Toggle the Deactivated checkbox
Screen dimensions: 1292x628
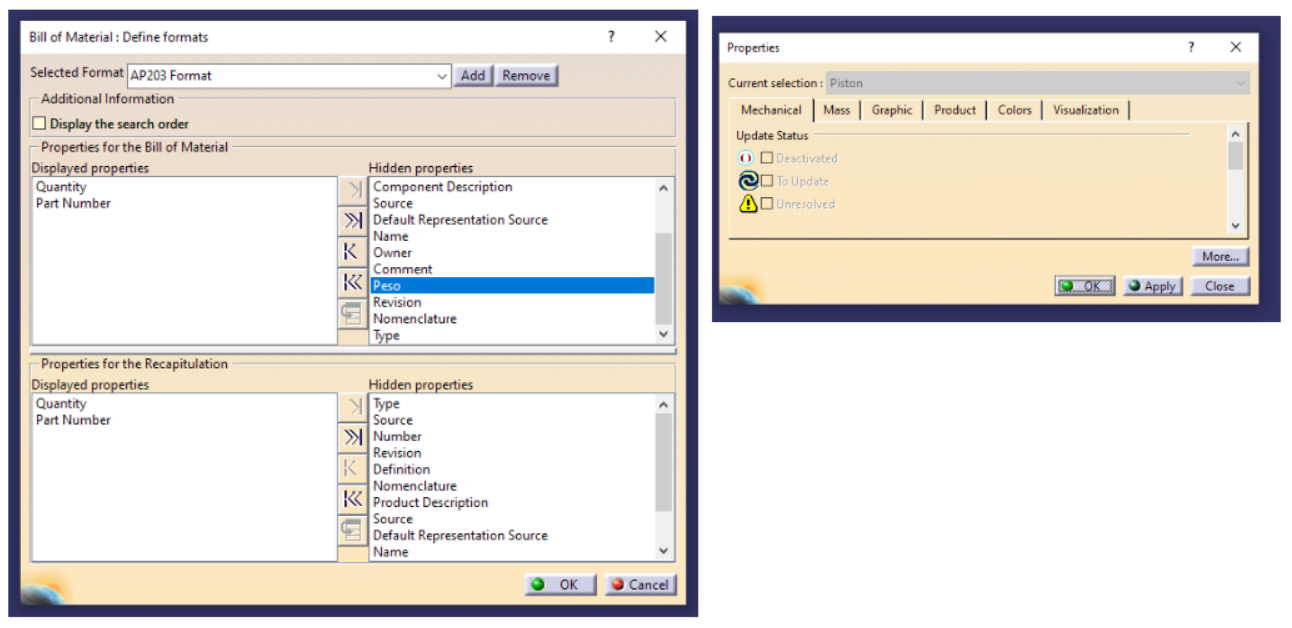(x=767, y=158)
